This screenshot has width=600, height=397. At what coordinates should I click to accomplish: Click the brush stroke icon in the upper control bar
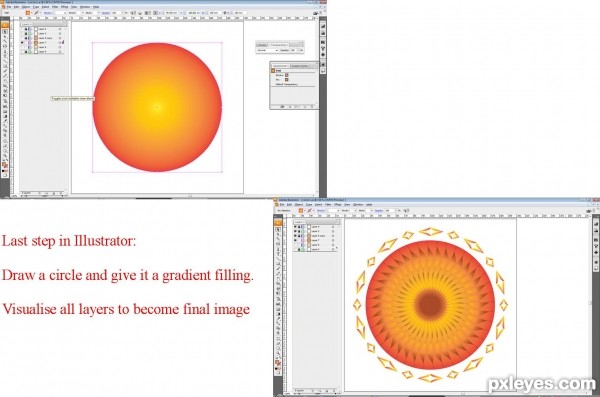pyautogui.click(x=36, y=13)
